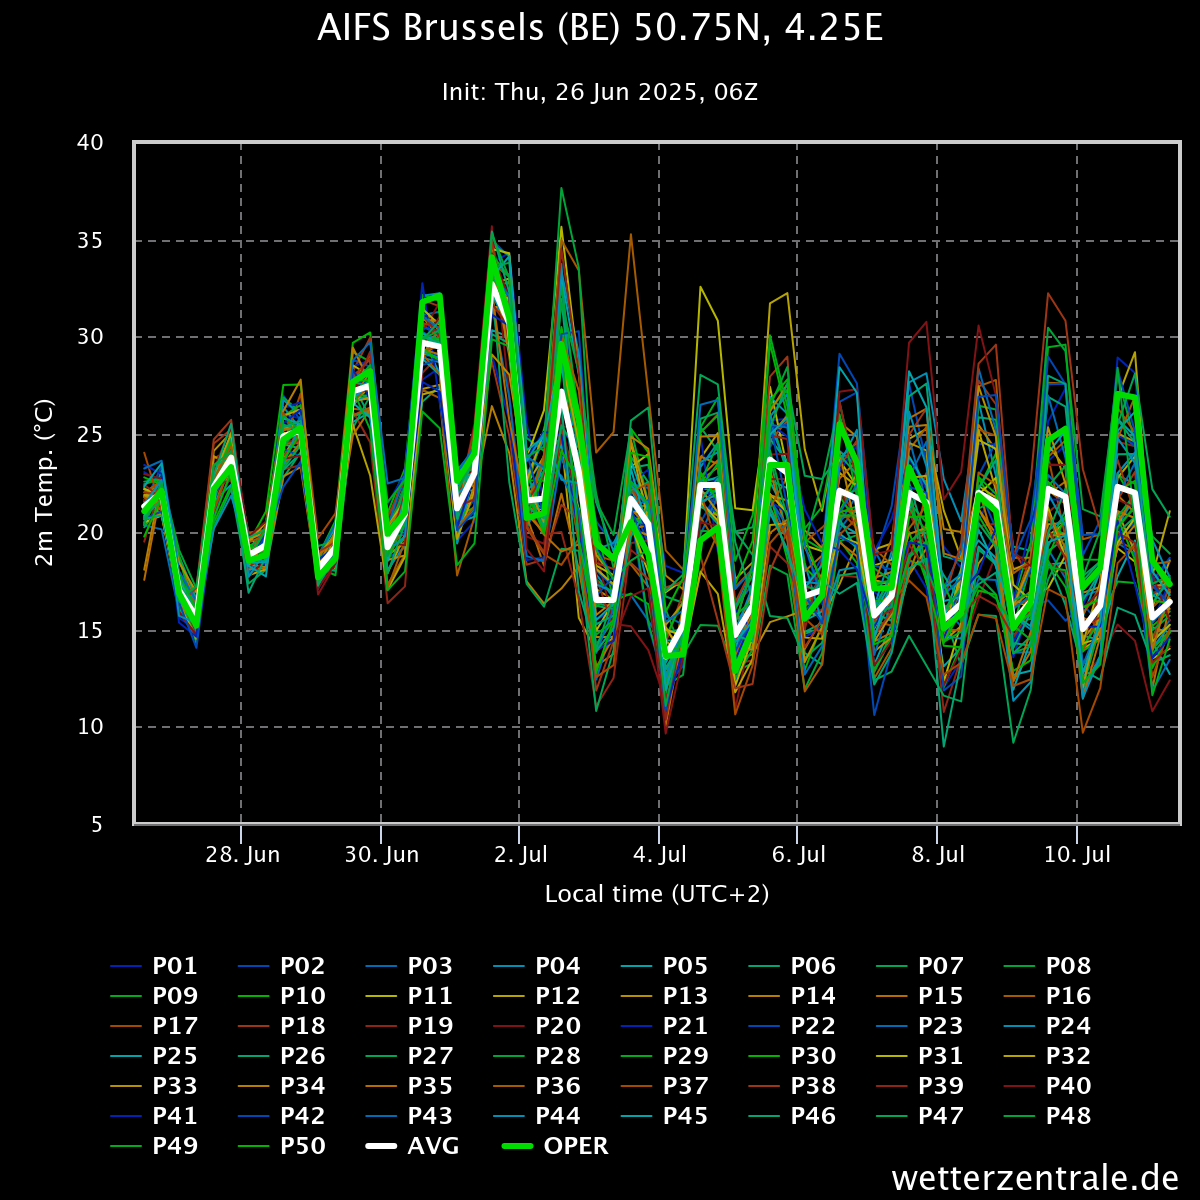Toggle the P31 ensemble member
Viewport: 1200px width, 1200px height.
pos(920,1056)
